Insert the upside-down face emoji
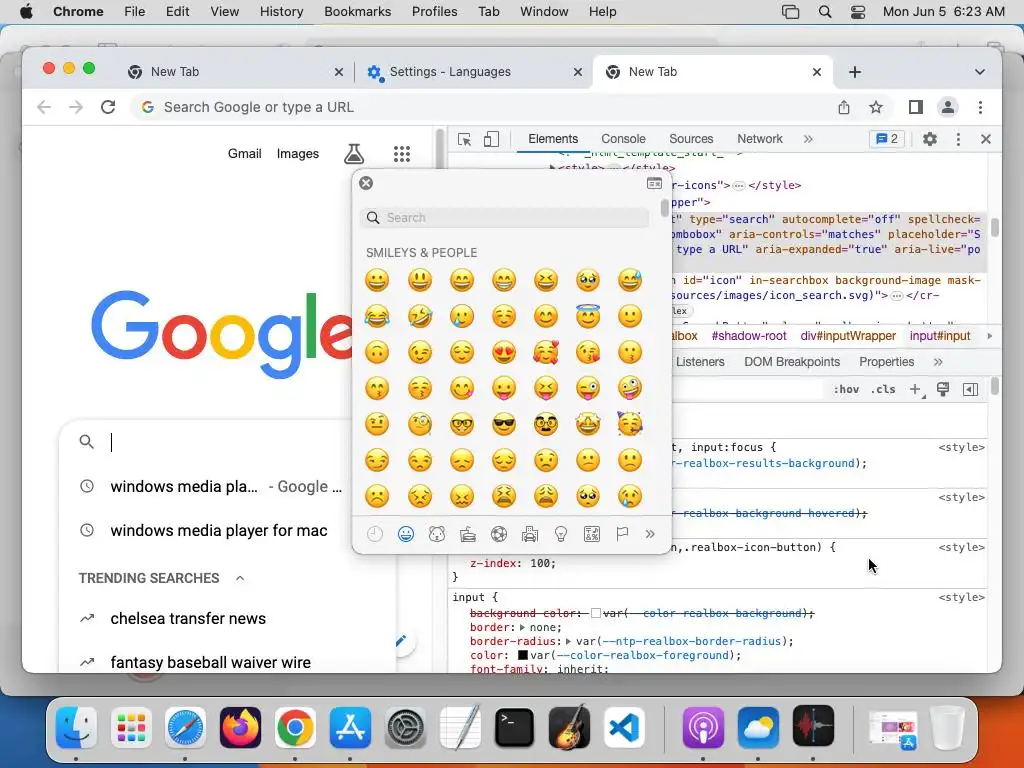 (x=377, y=352)
